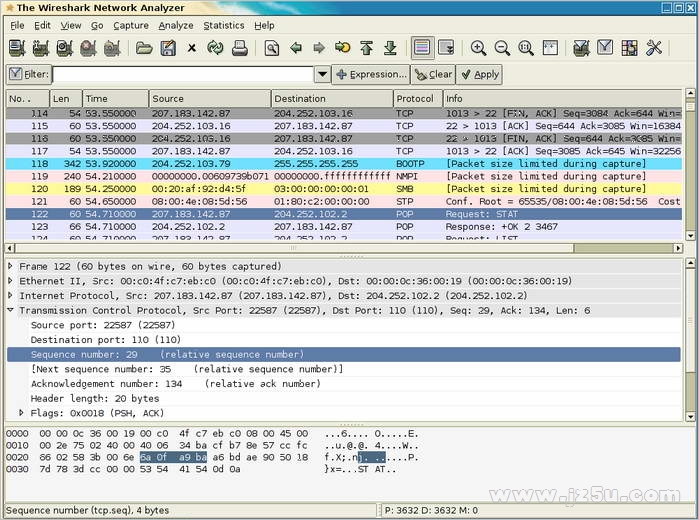Jump to first packet icon
The width and height of the screenshot is (699, 520).
(x=366, y=48)
